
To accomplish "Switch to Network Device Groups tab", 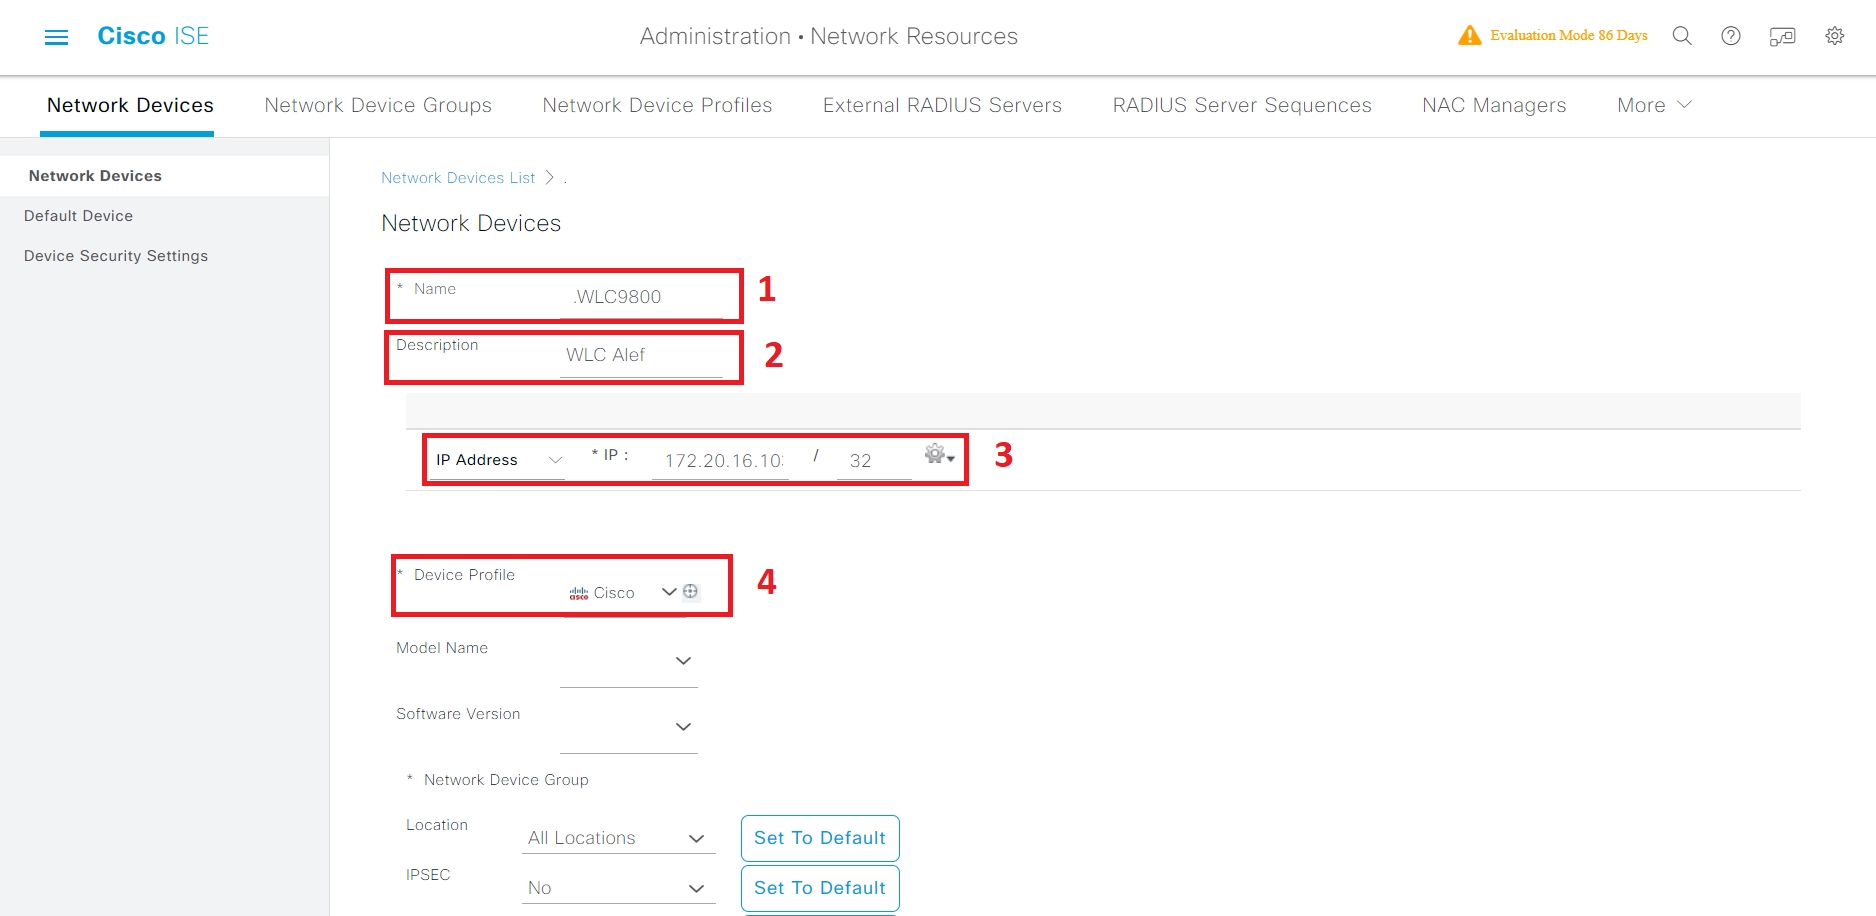I will 378,105.
